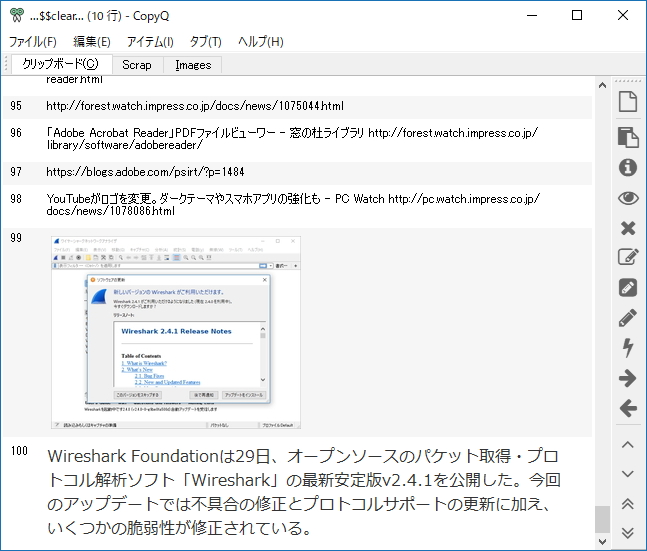Select item 95, the forest.watch news URL
The image size is (647, 551).
[x=296, y=106]
